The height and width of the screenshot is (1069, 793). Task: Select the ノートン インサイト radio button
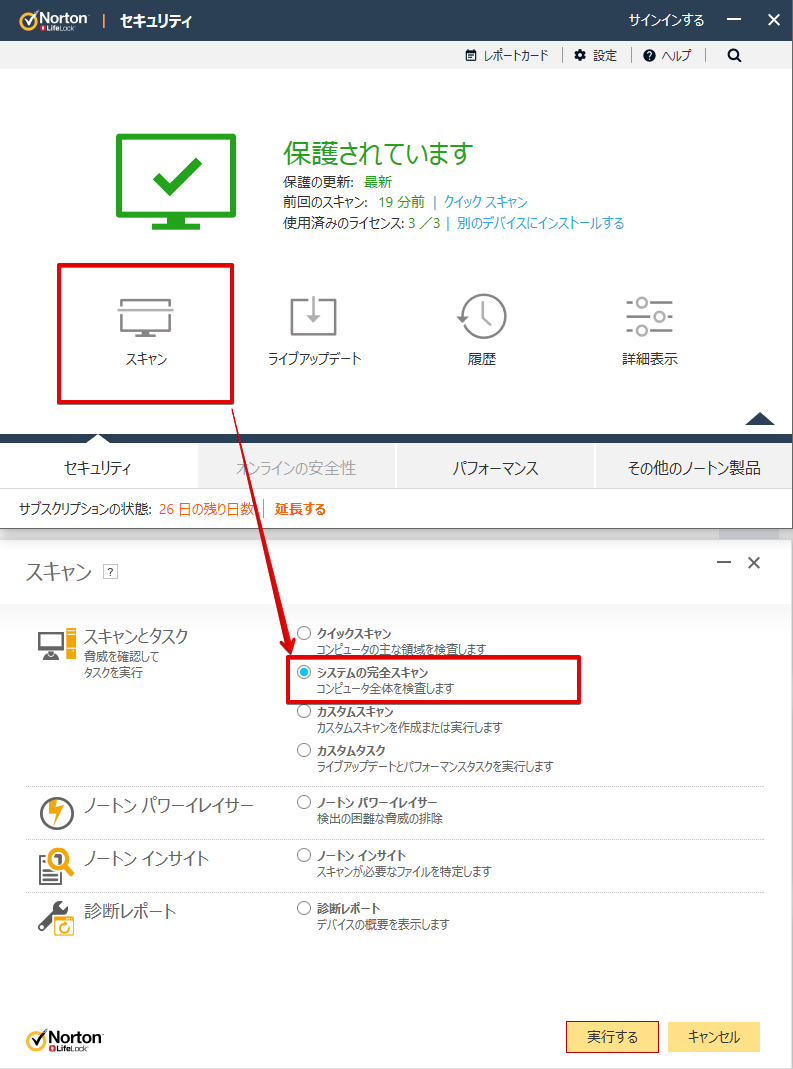pyautogui.click(x=304, y=855)
